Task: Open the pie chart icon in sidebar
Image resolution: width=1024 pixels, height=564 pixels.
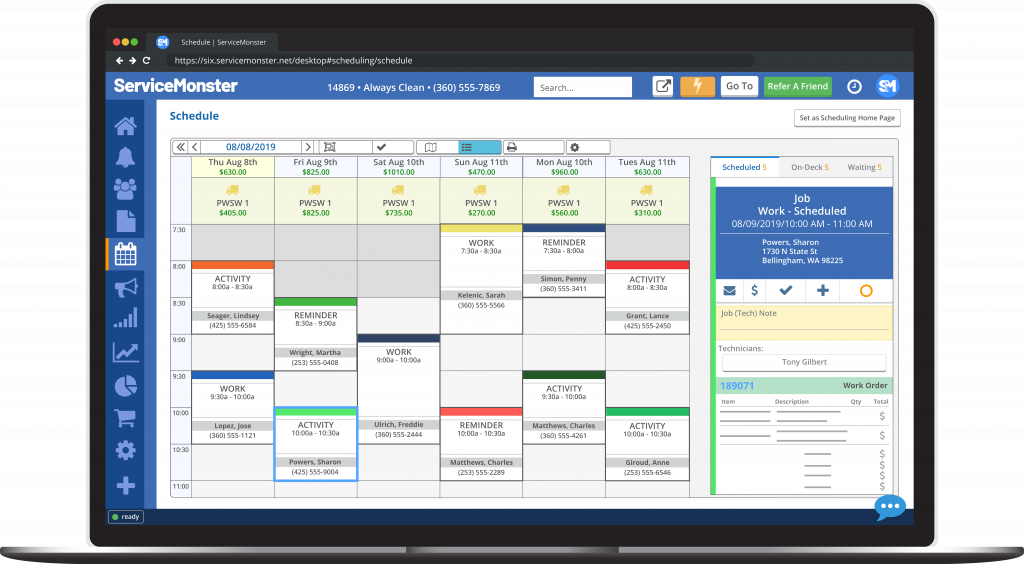Action: pos(125,386)
